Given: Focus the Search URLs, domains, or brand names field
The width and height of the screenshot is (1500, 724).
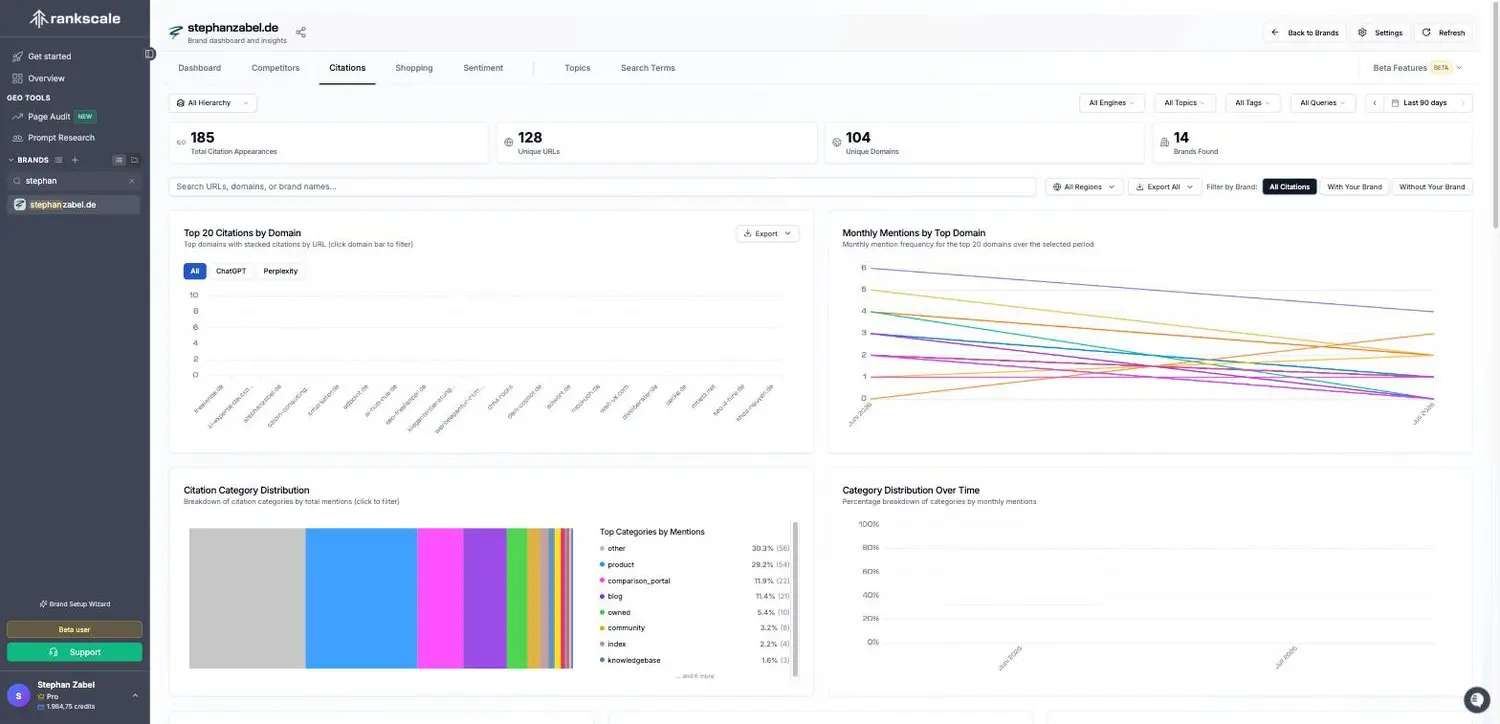Looking at the screenshot, I should pos(603,187).
